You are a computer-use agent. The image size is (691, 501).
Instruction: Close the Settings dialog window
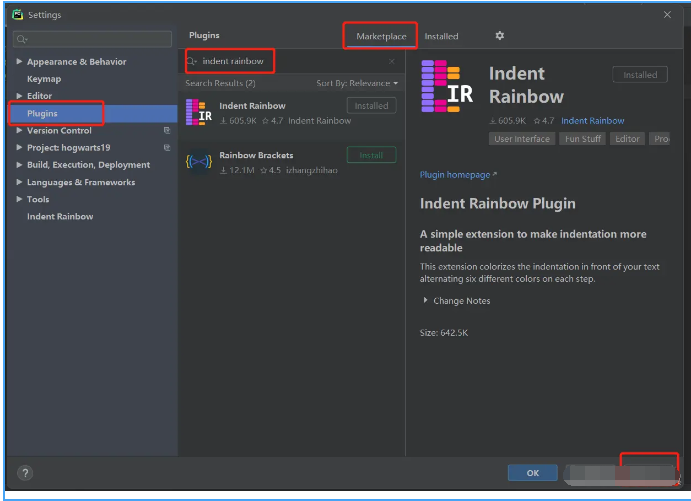point(667,15)
